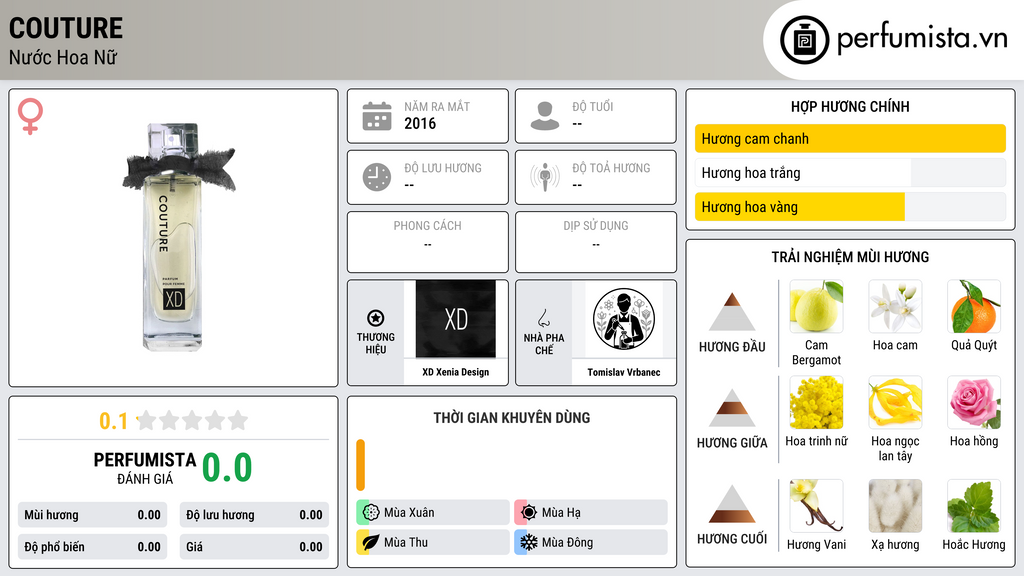The image size is (1024, 576).
Task: Select the Mùa Đông season chip
Action: click(591, 542)
